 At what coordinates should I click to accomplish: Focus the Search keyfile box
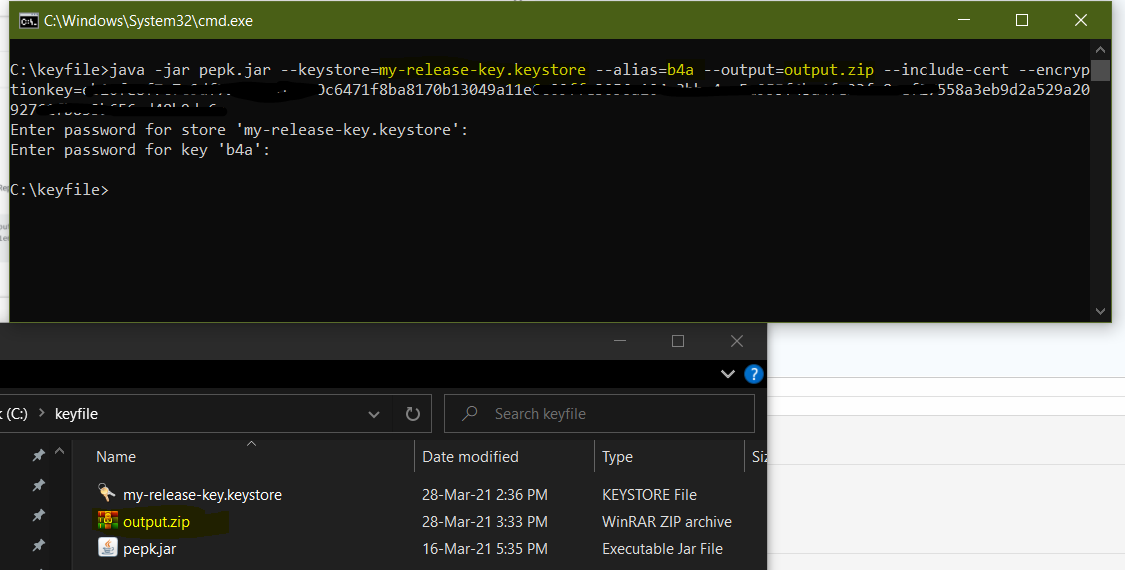tap(599, 414)
